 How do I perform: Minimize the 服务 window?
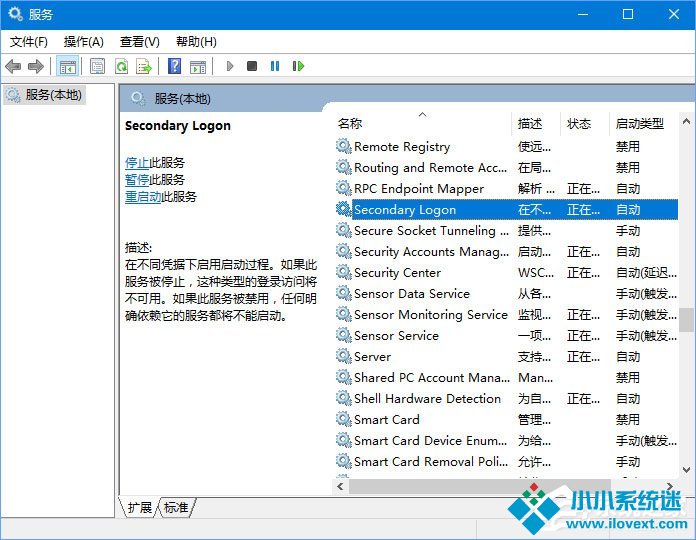pyautogui.click(x=583, y=14)
